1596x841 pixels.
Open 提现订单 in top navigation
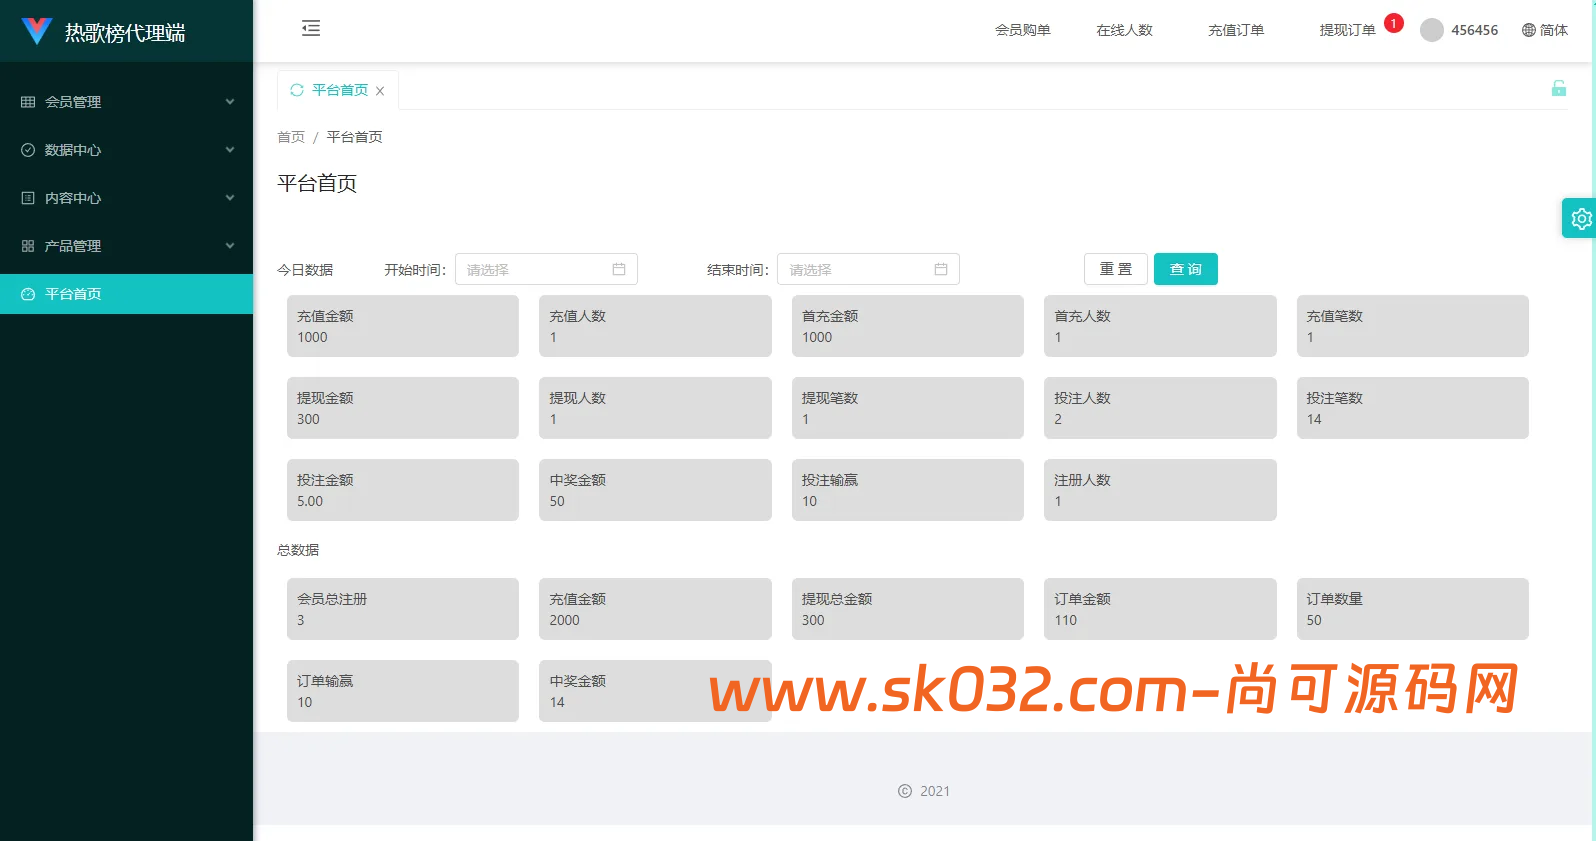[1347, 30]
